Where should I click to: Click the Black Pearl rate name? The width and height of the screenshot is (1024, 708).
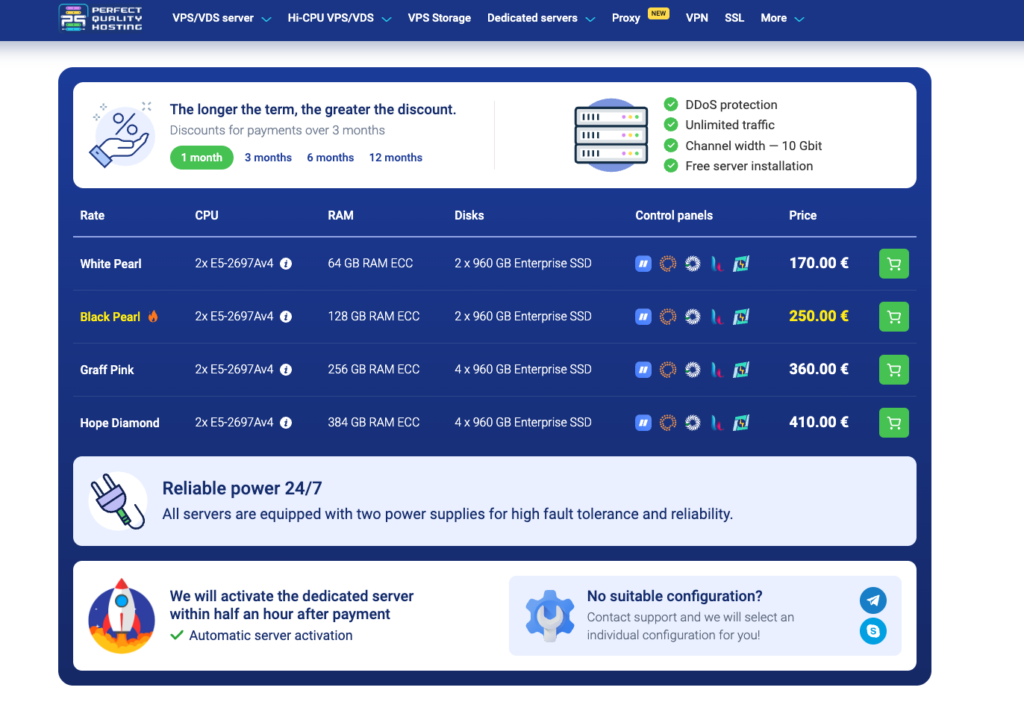[110, 317]
